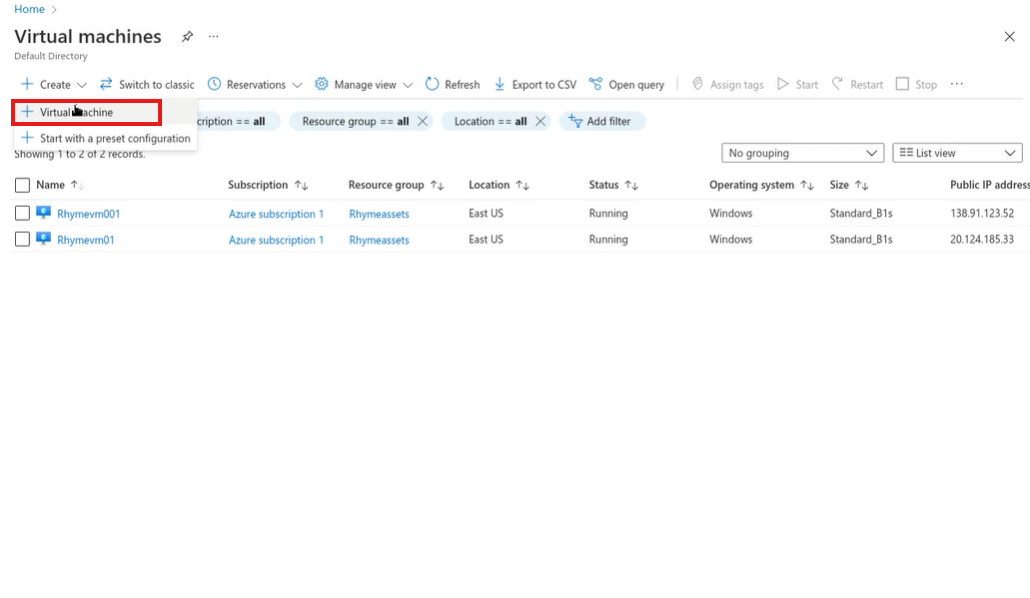Refresh the virtual machines list
The height and width of the screenshot is (598, 1030).
tap(453, 84)
